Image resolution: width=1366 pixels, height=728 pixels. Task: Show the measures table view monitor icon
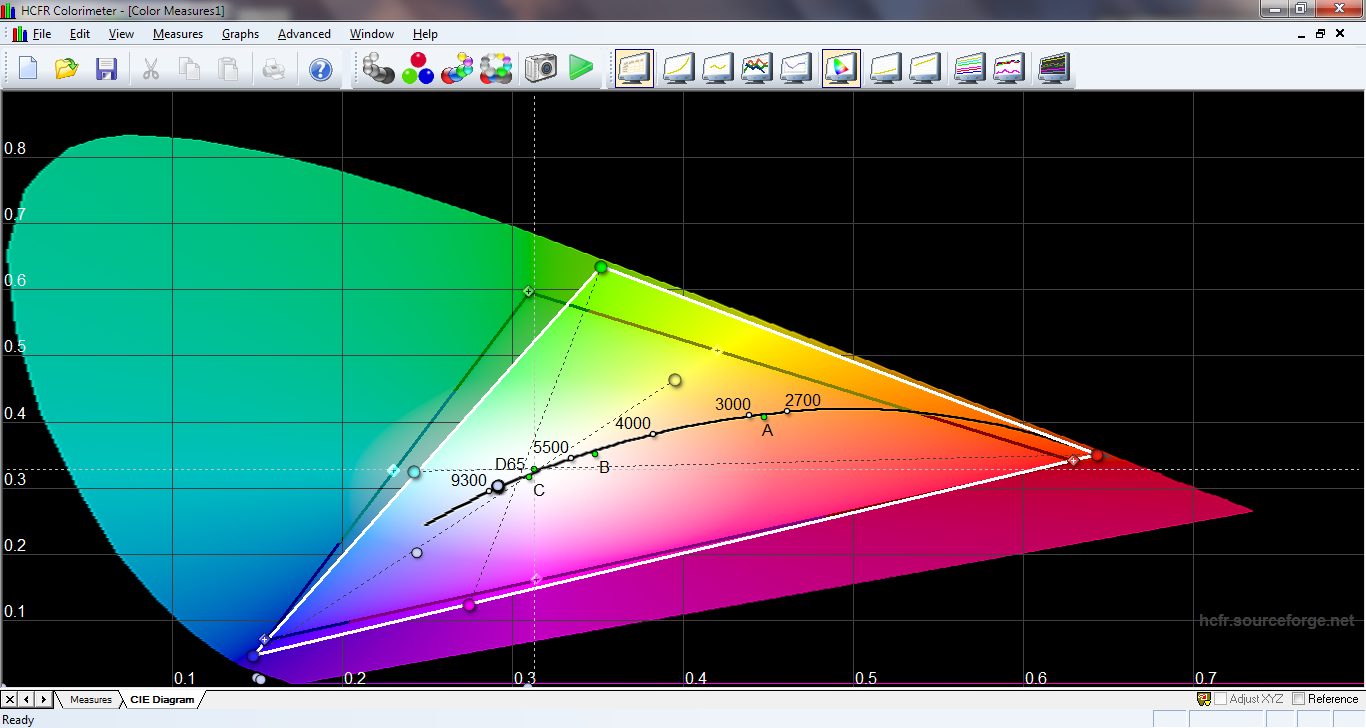[x=634, y=68]
